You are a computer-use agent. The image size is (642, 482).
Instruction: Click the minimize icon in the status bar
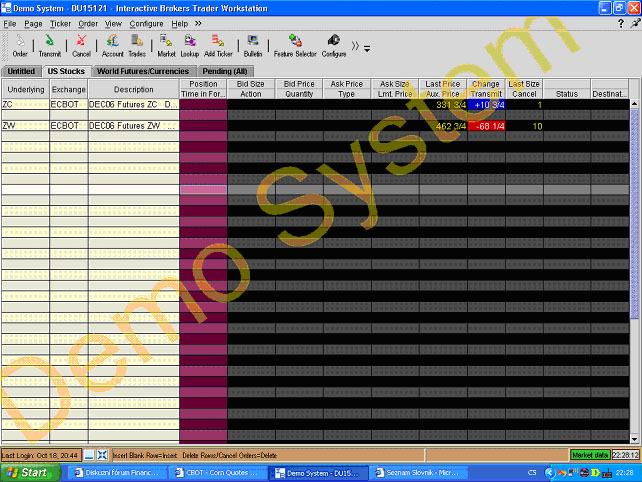89,455
